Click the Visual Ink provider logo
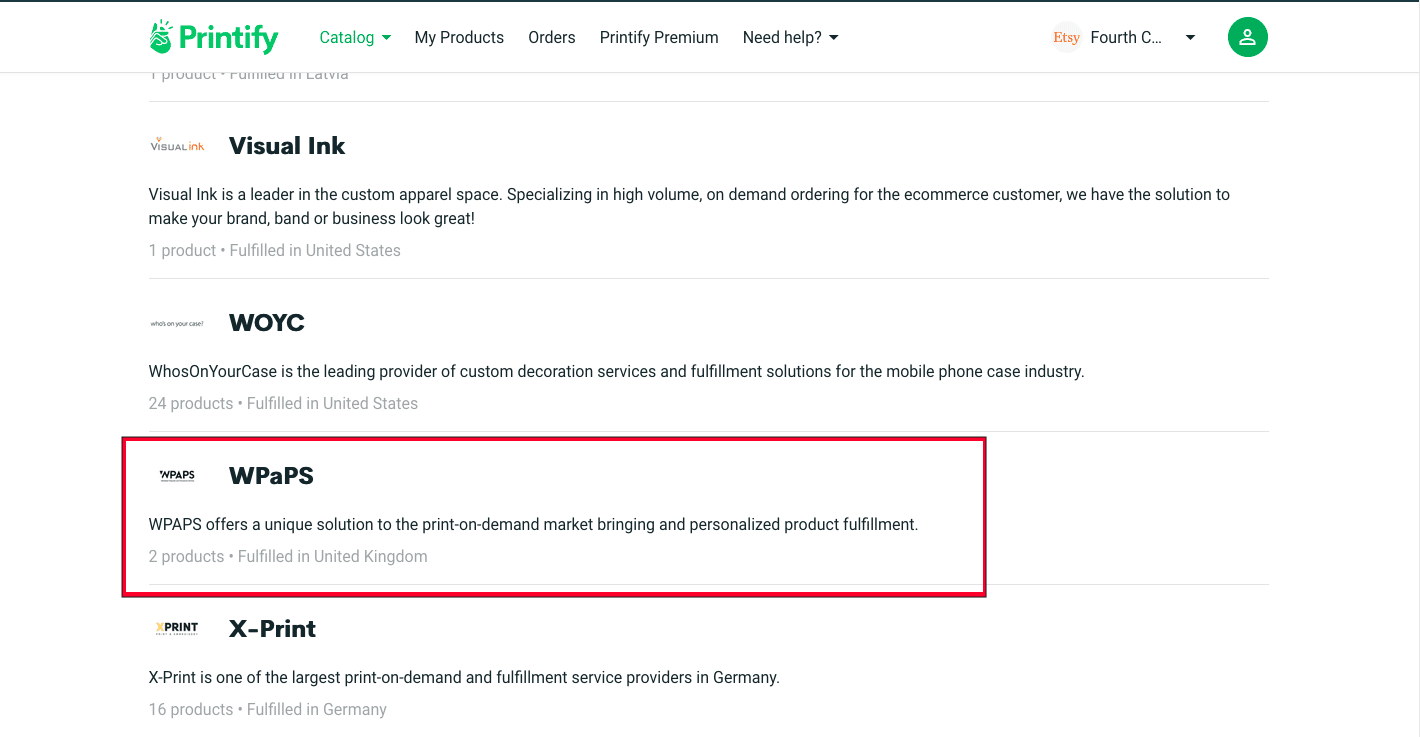This screenshot has width=1420, height=737. click(177, 146)
